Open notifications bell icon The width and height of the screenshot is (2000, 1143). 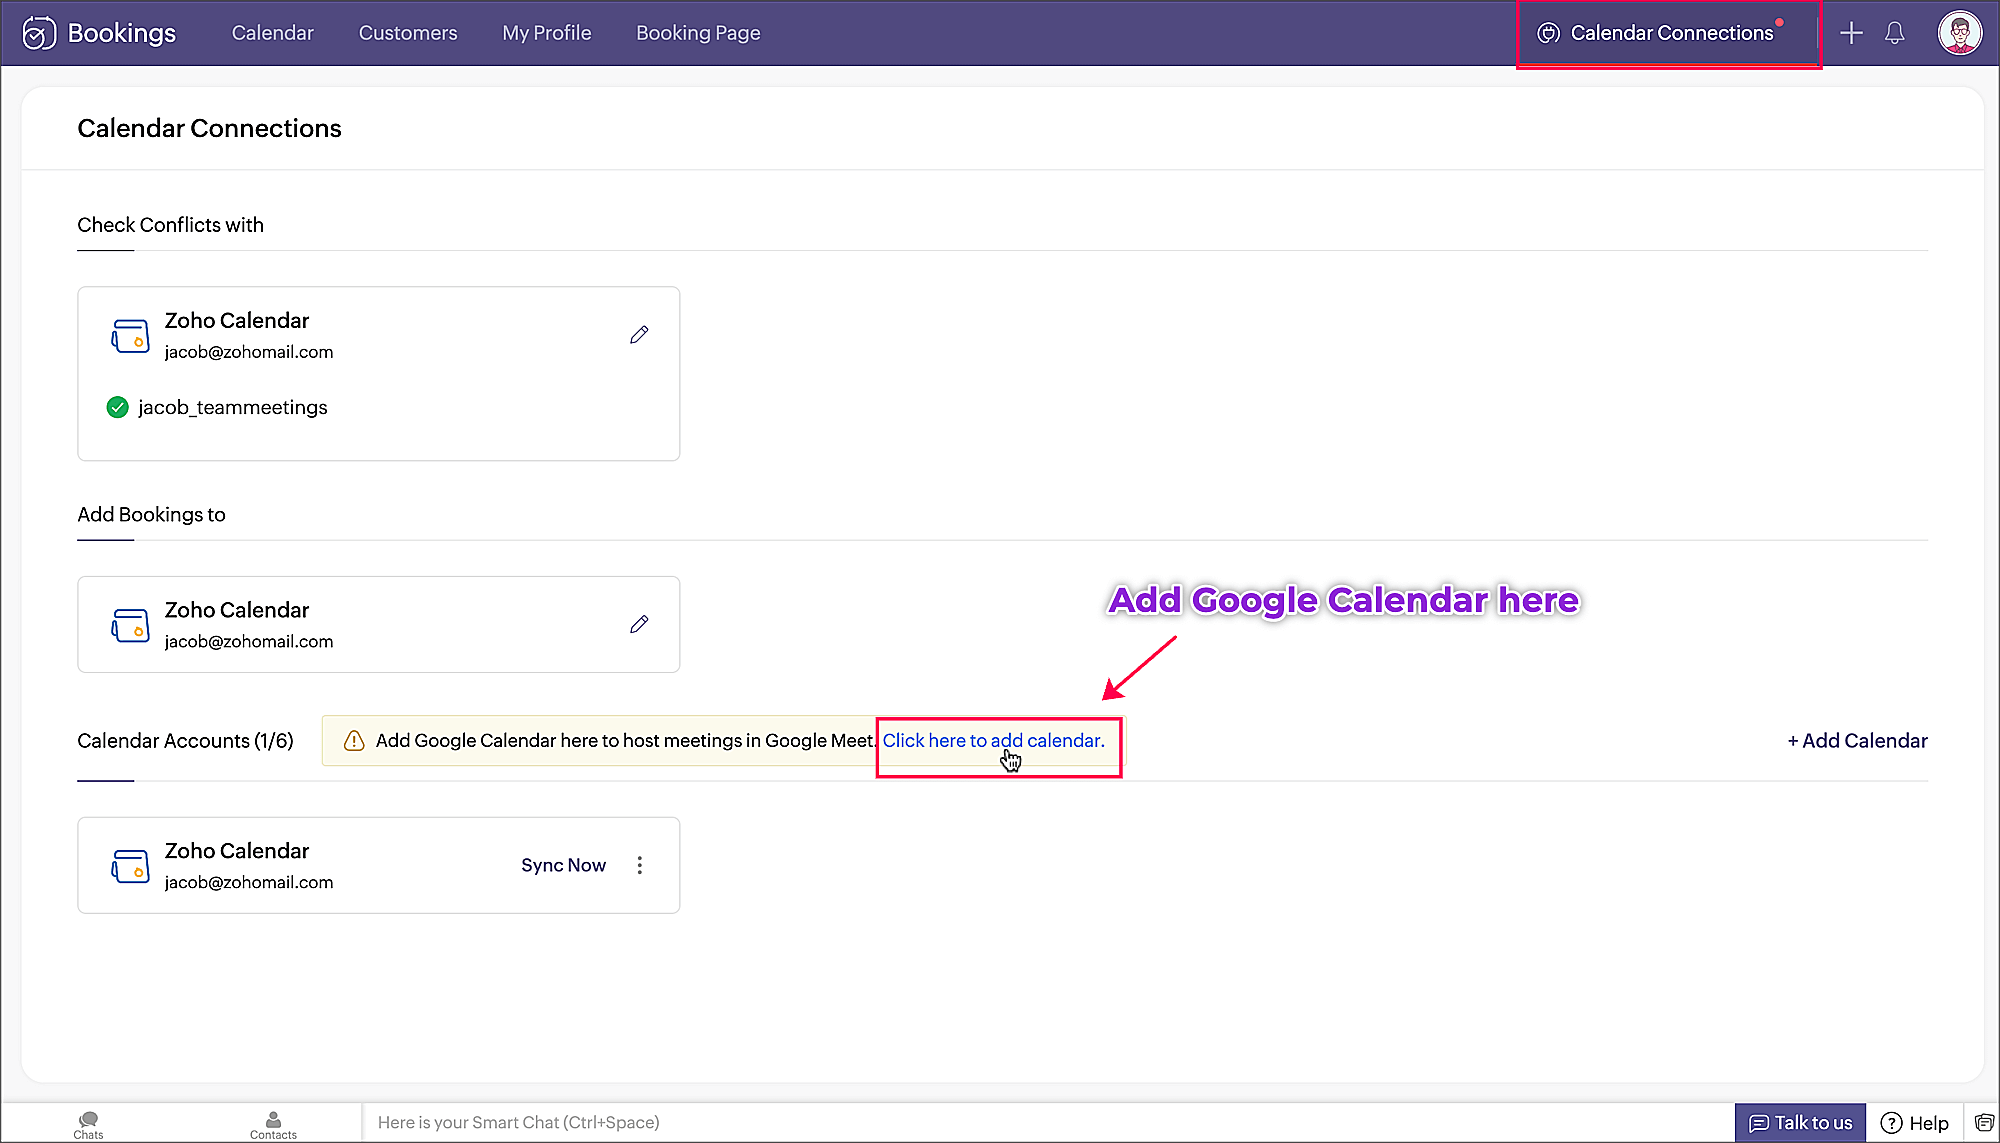point(1894,33)
